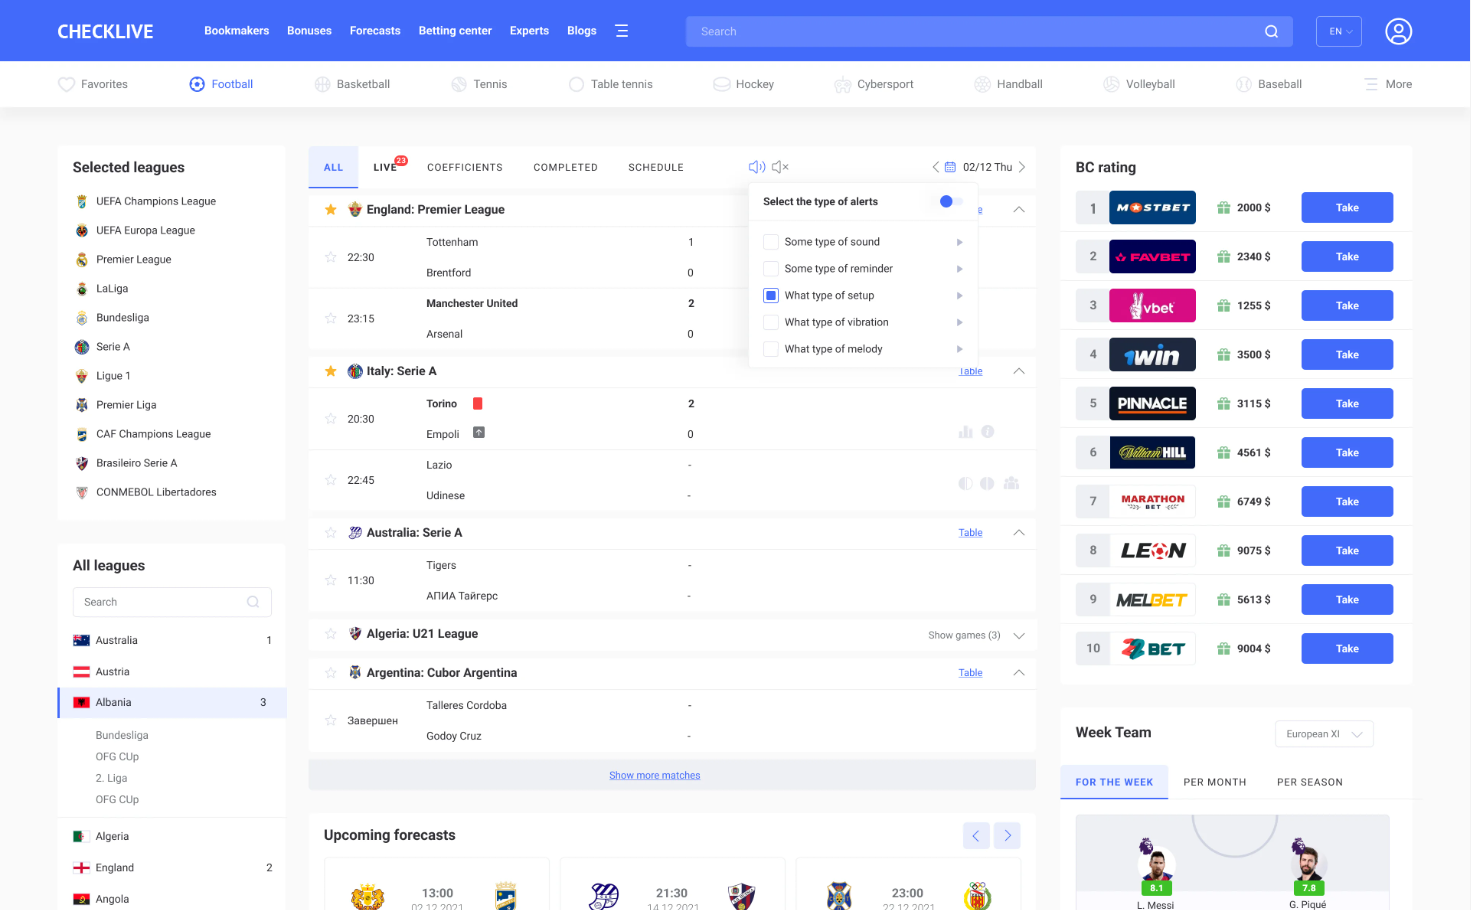Screen dimensions: 1471x910
Task: Click the All leagues search field
Action: click(x=160, y=602)
